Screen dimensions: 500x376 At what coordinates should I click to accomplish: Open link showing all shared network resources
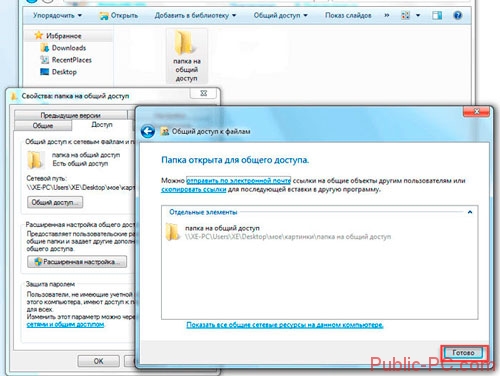tap(285, 325)
